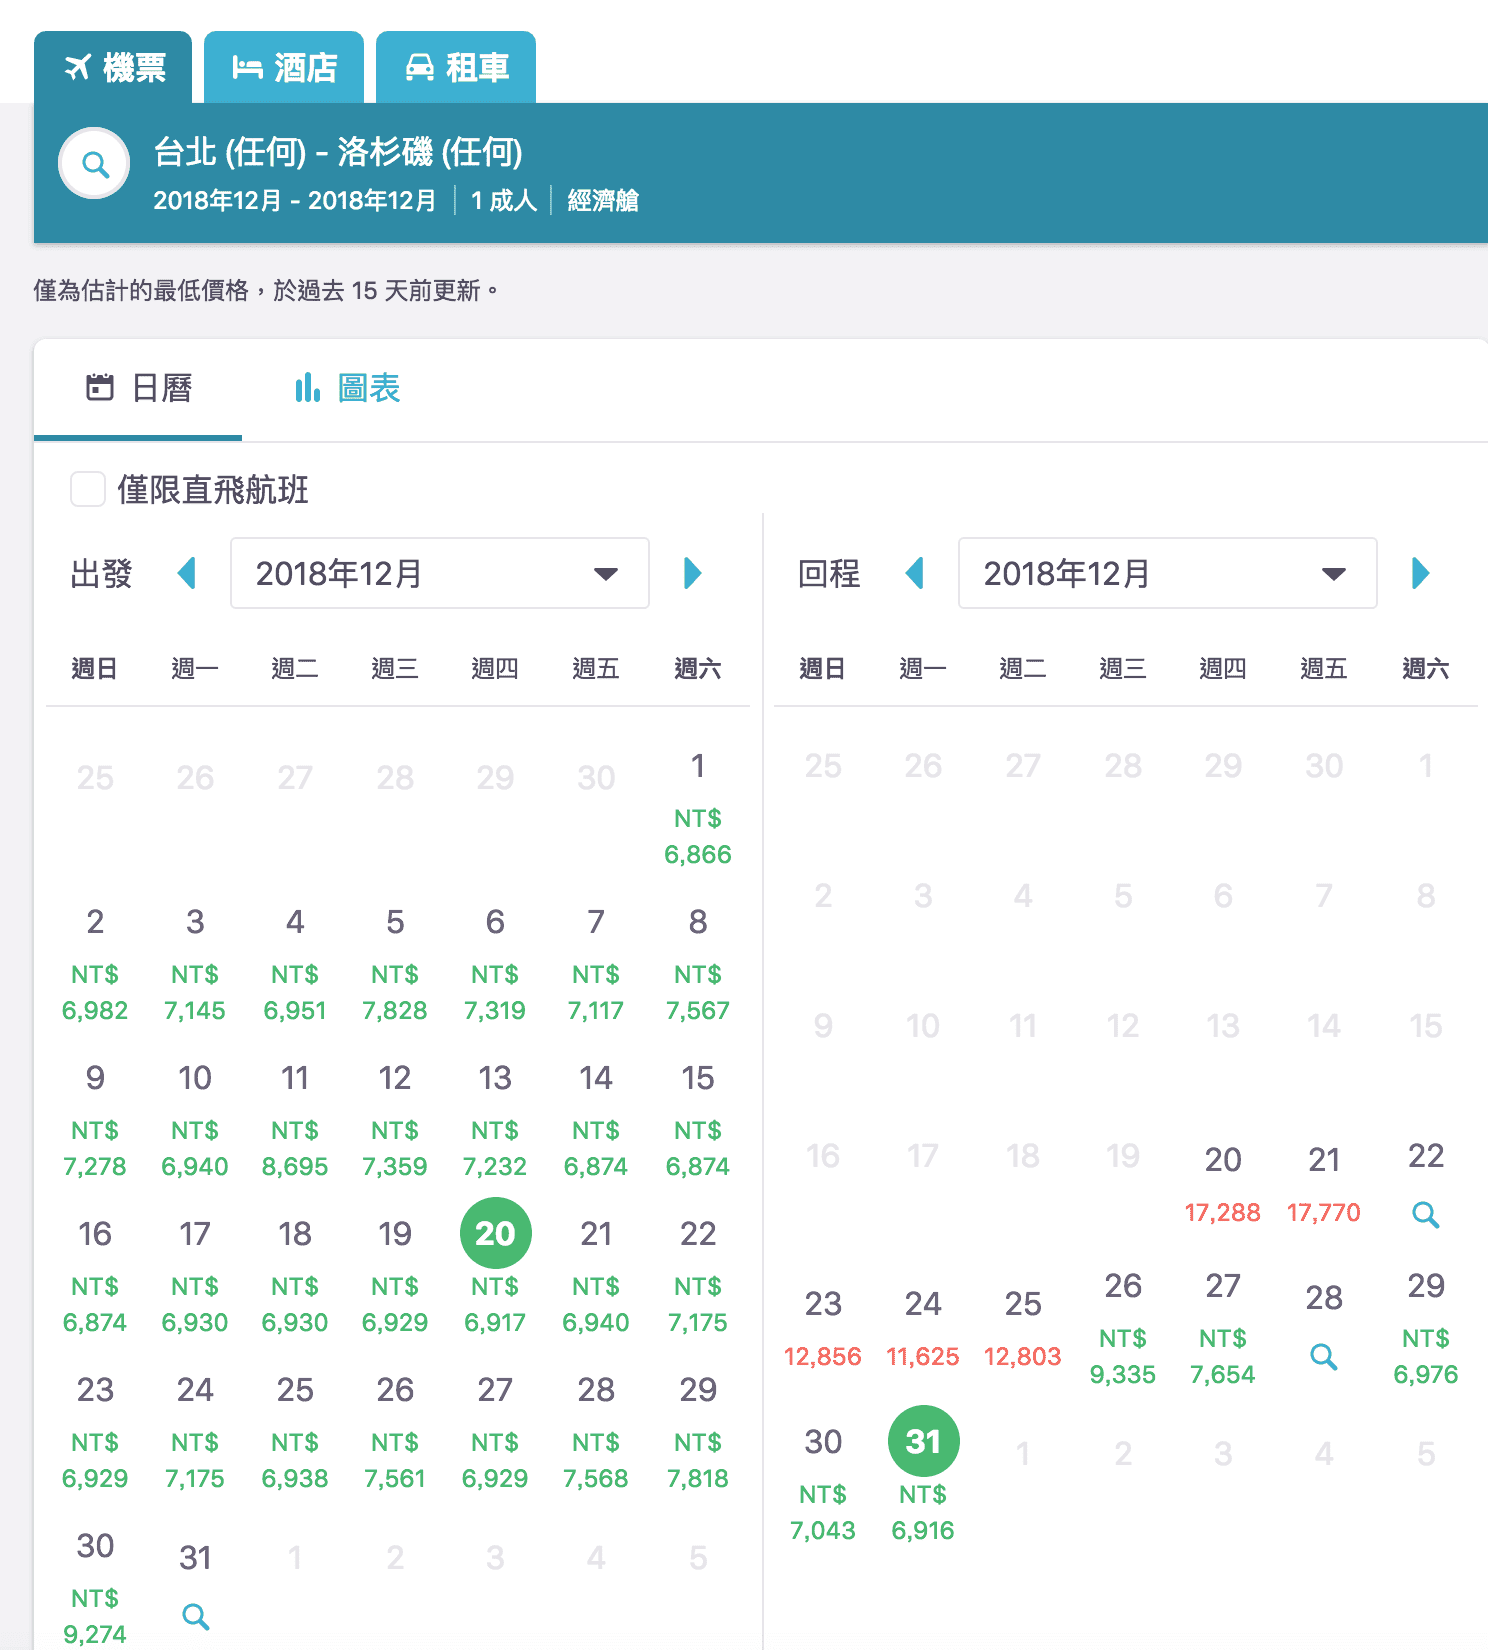Select return December 21 priced 17,770
The height and width of the screenshot is (1650, 1488).
[1324, 1185]
